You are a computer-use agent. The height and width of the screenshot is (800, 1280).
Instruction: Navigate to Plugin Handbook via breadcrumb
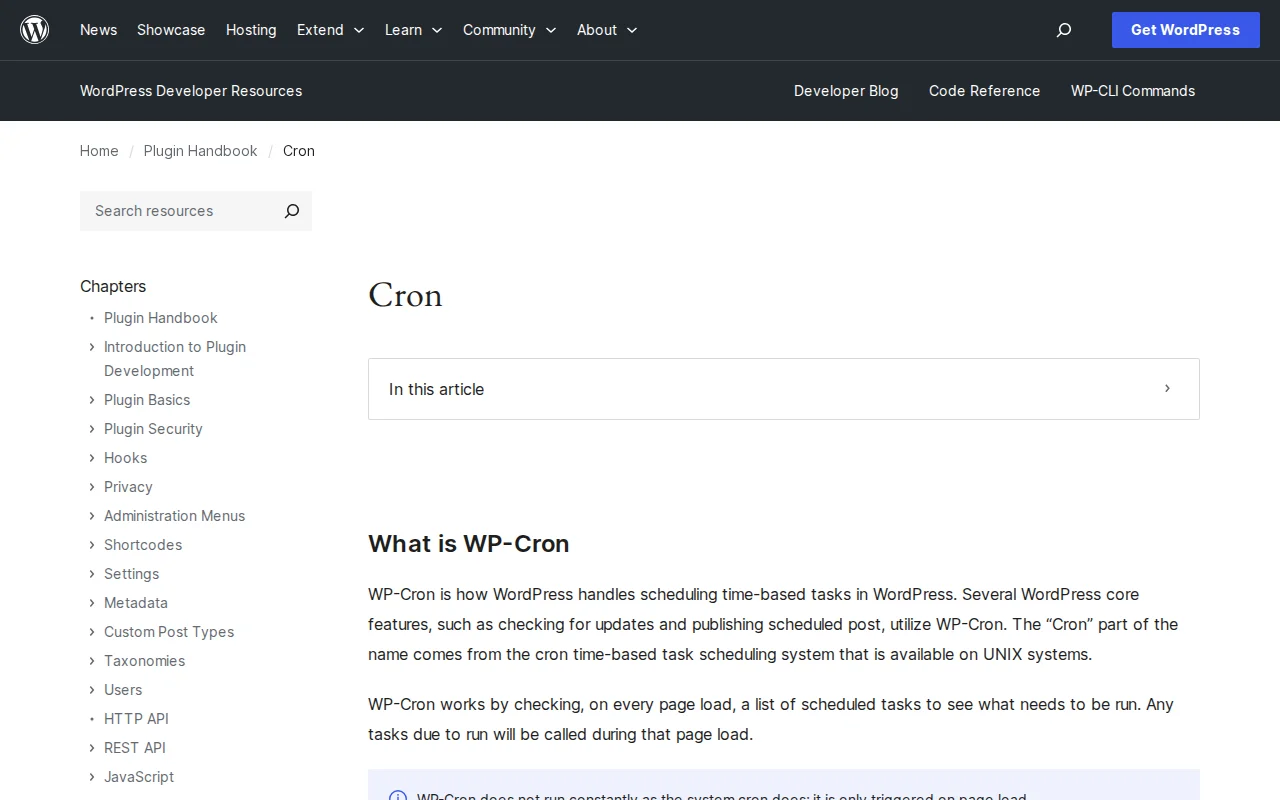coord(200,151)
